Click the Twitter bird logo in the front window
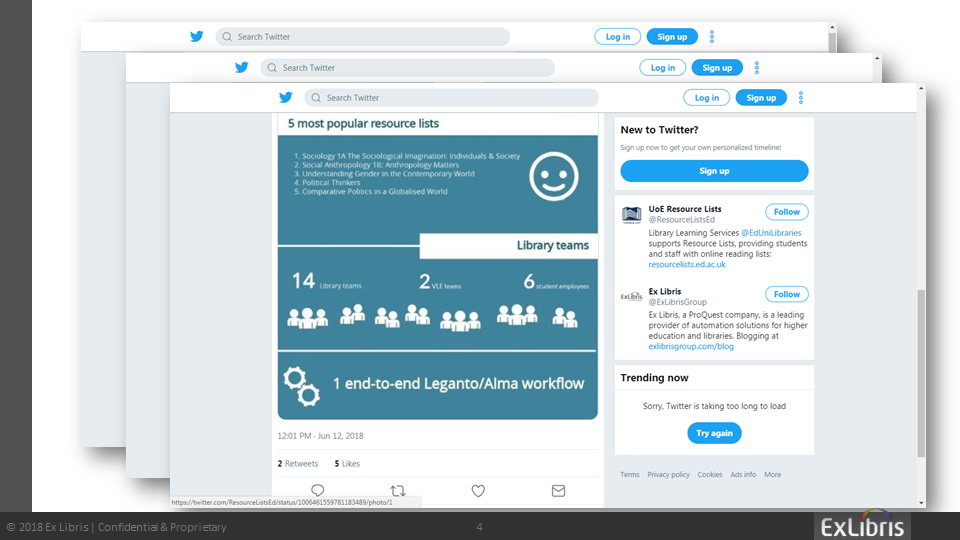The width and height of the screenshot is (960, 540). coord(286,98)
